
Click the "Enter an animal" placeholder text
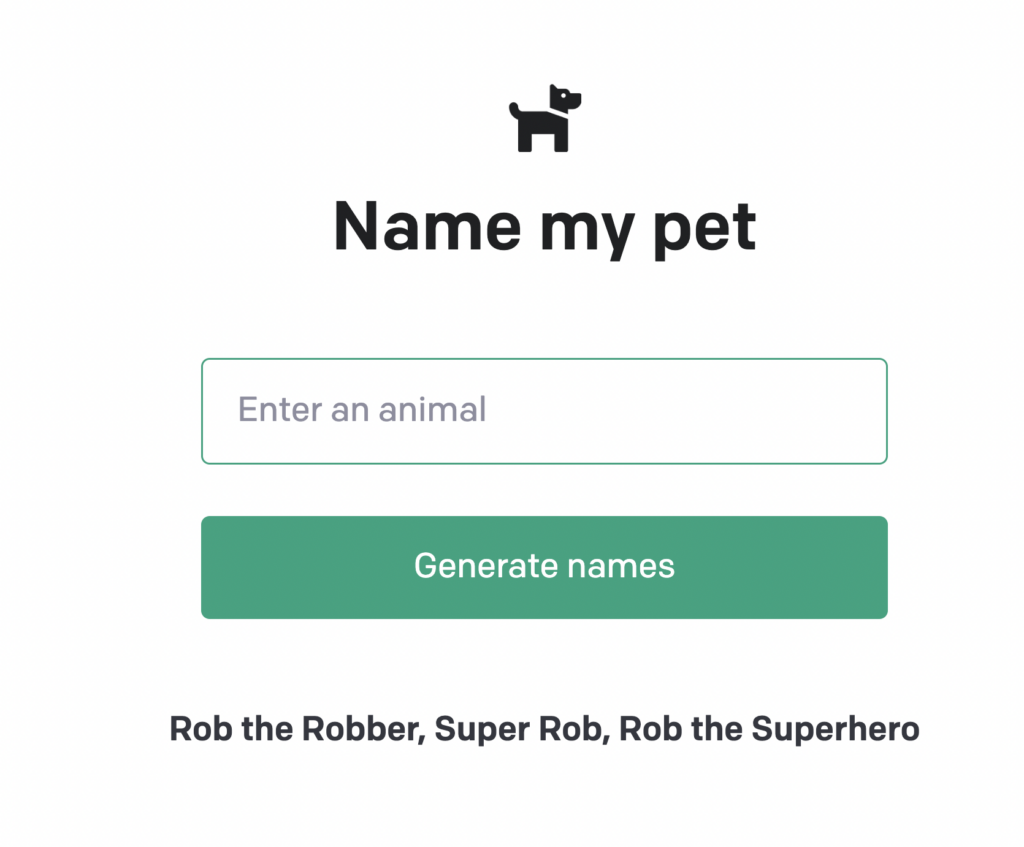(x=362, y=409)
